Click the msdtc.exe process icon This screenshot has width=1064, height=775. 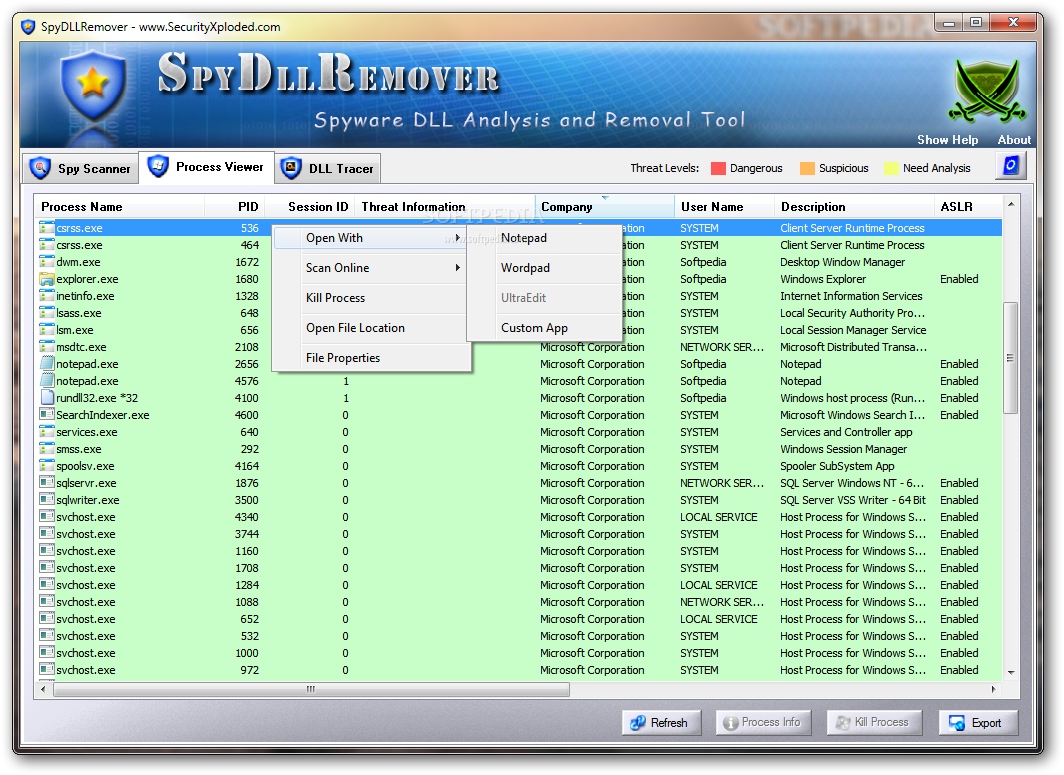pos(47,347)
